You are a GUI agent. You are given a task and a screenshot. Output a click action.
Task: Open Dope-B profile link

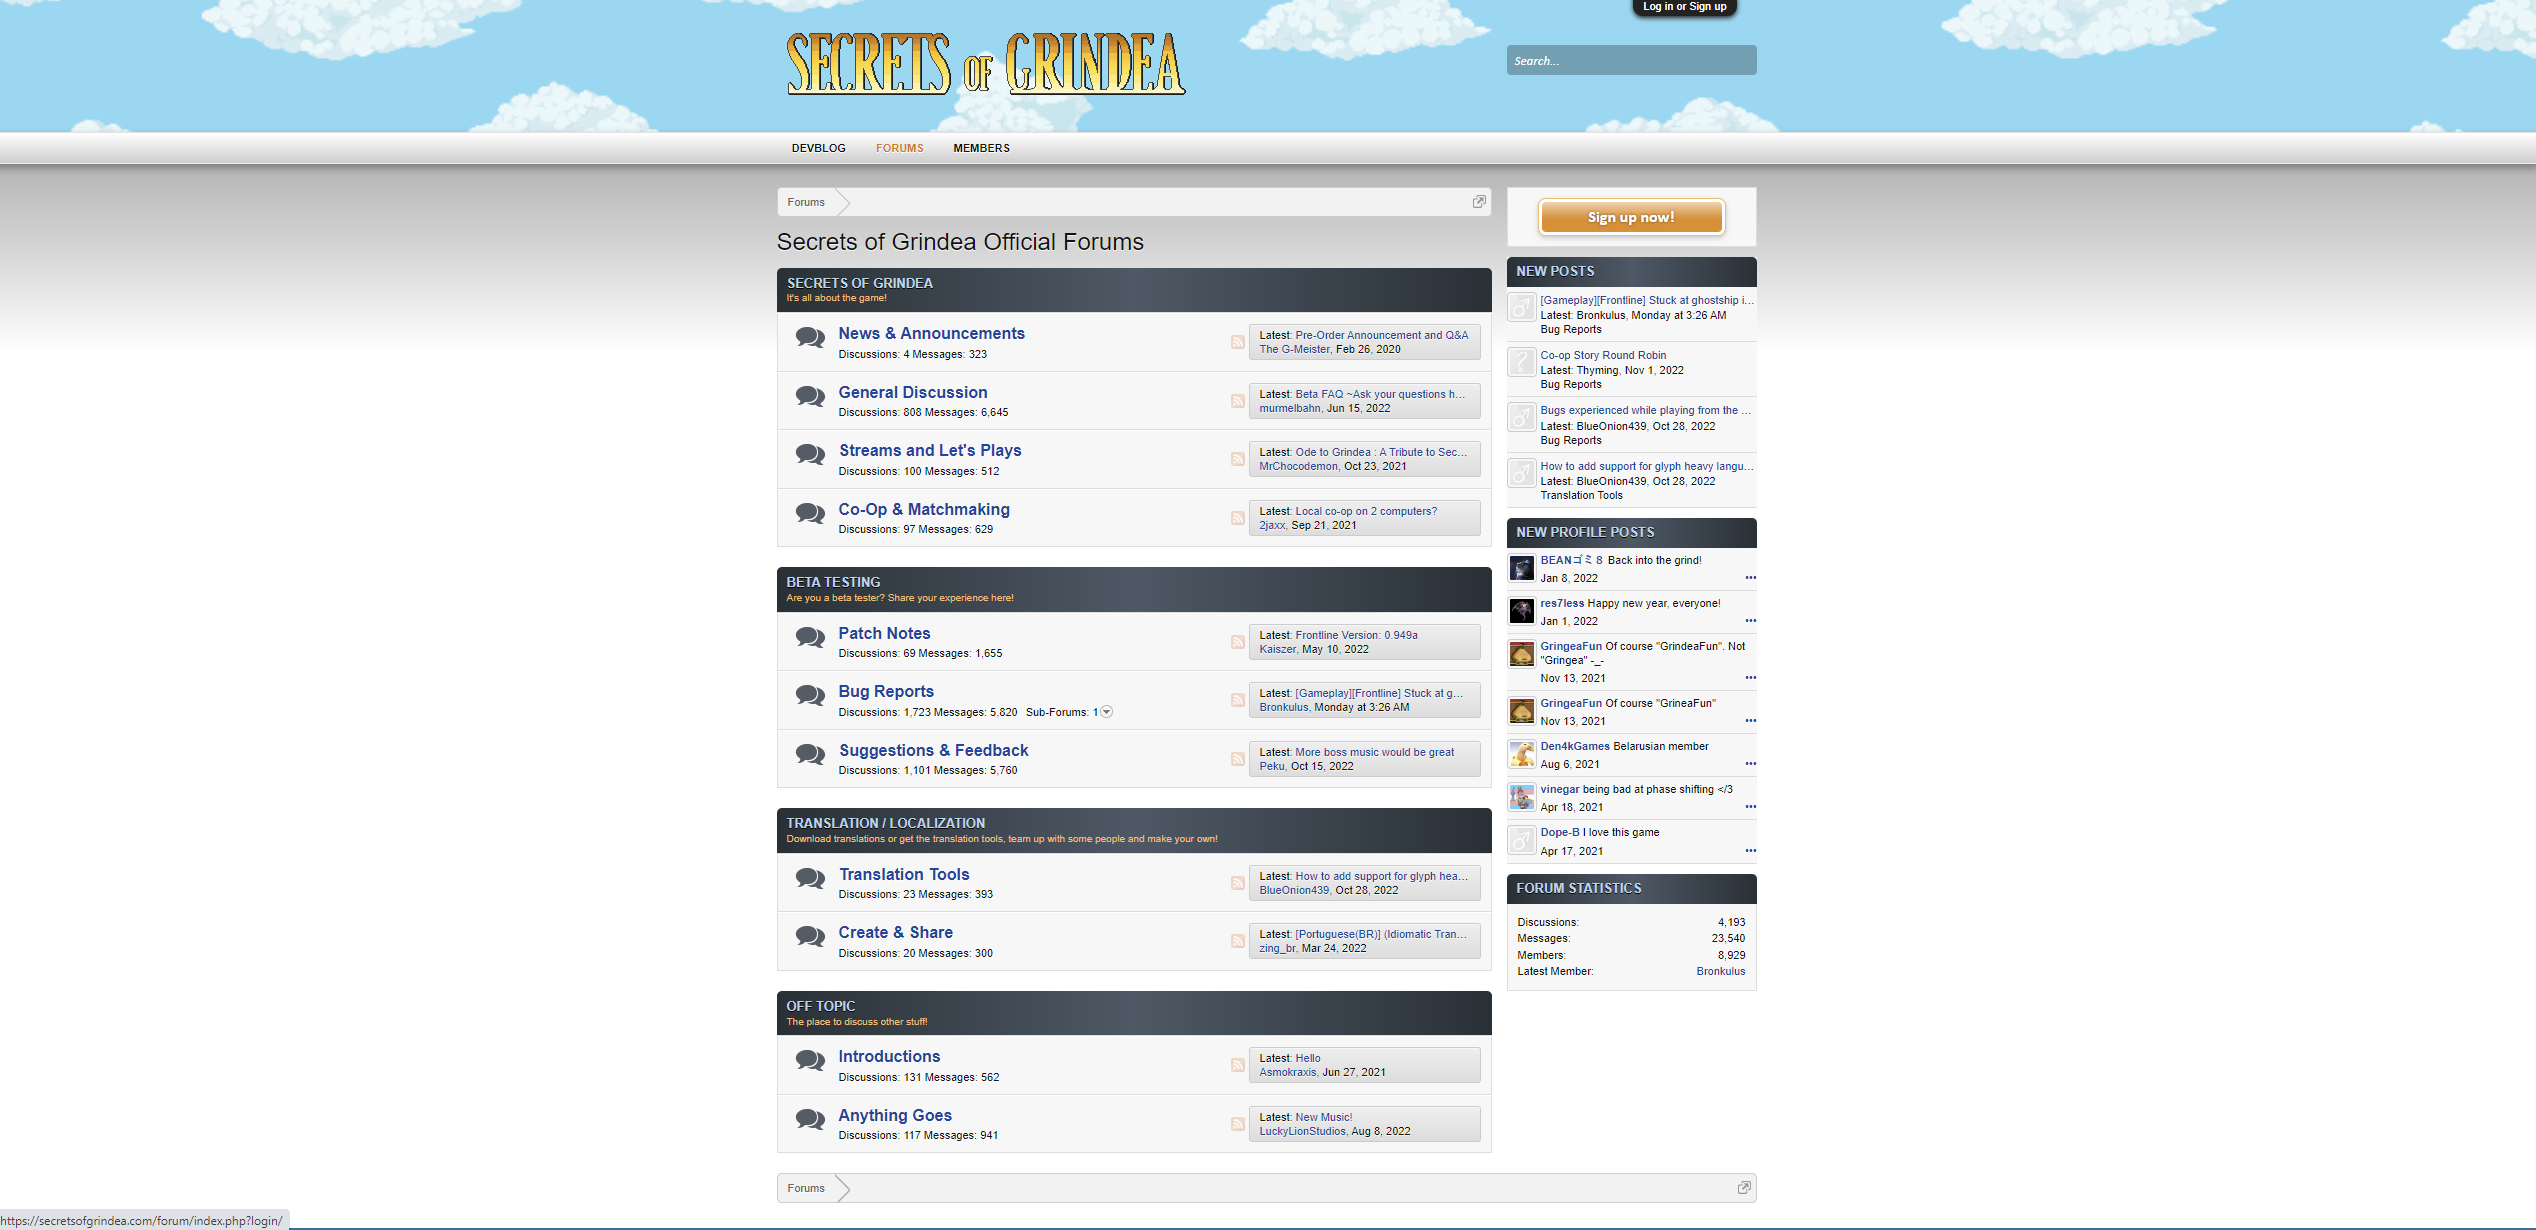[x=1560, y=832]
